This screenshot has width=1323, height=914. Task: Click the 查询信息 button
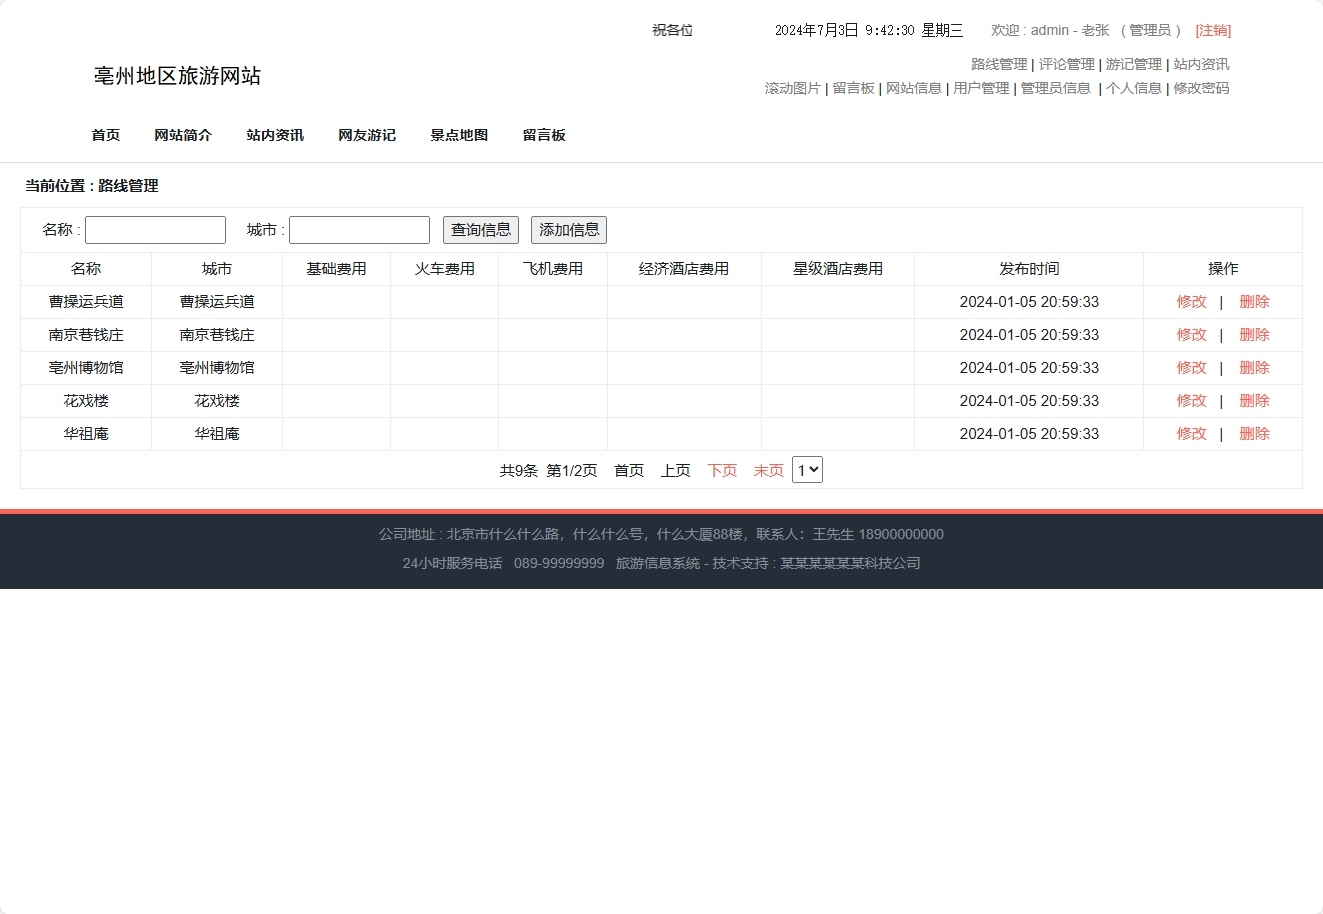(481, 230)
